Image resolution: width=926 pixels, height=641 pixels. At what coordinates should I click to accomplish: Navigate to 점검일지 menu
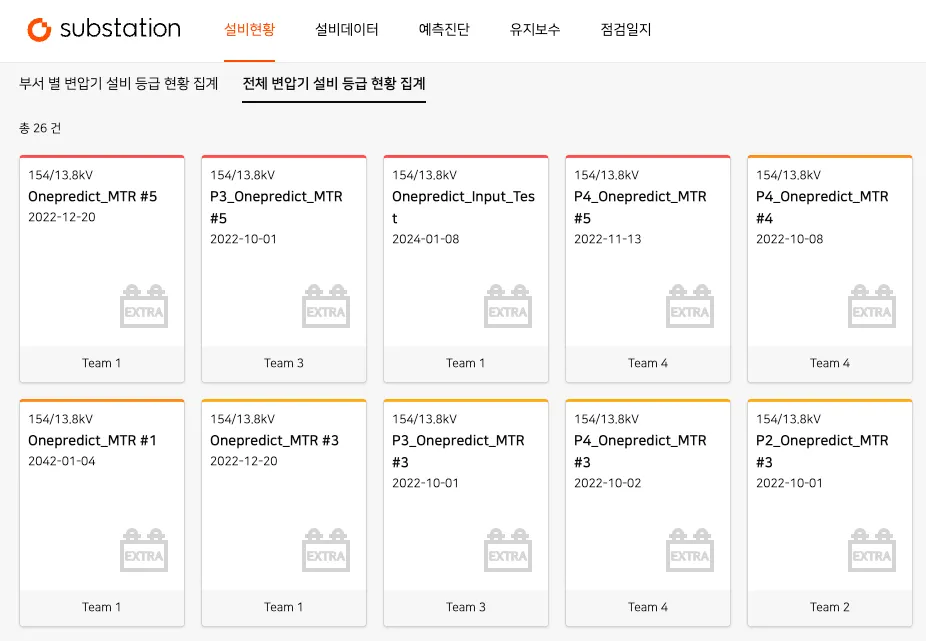[626, 30]
